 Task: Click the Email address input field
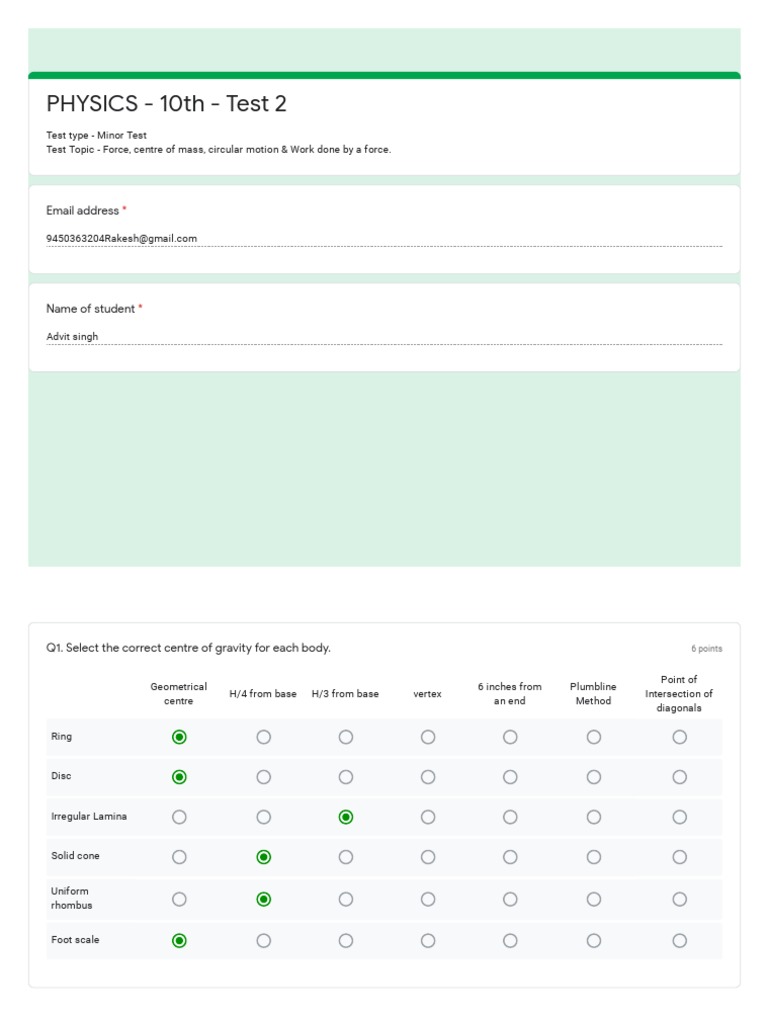(384, 238)
